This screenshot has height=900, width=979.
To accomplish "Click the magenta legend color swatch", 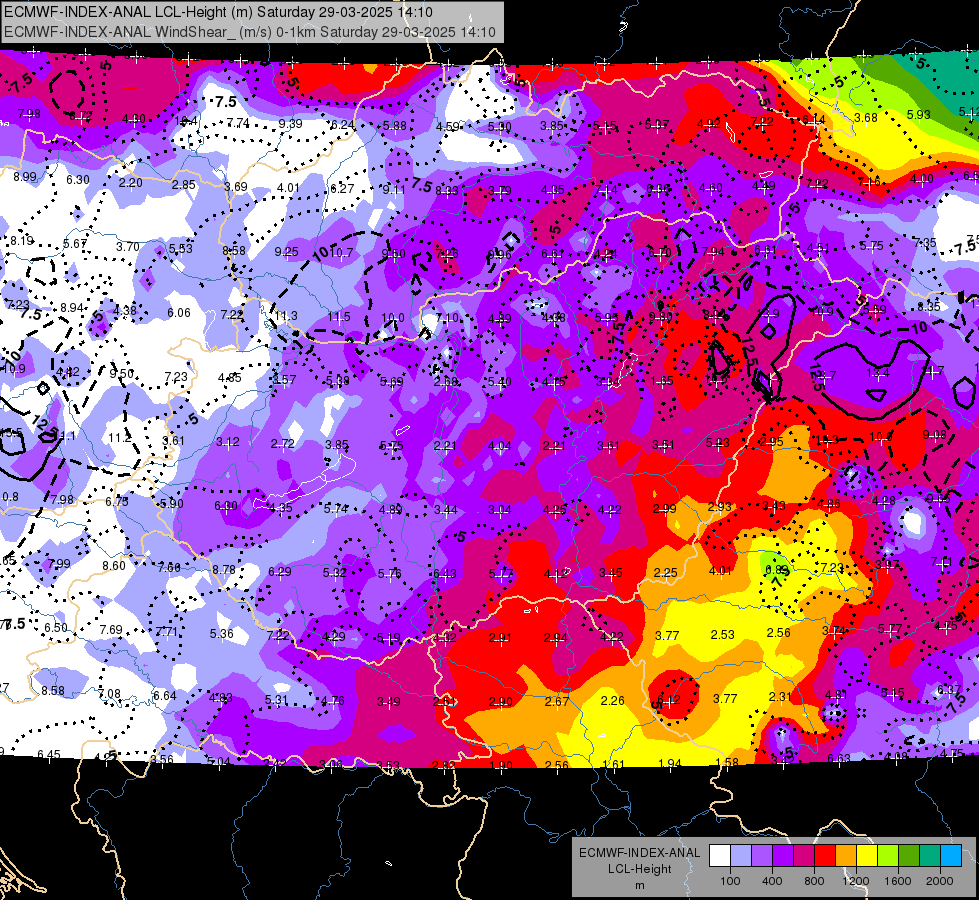I will [x=804, y=855].
